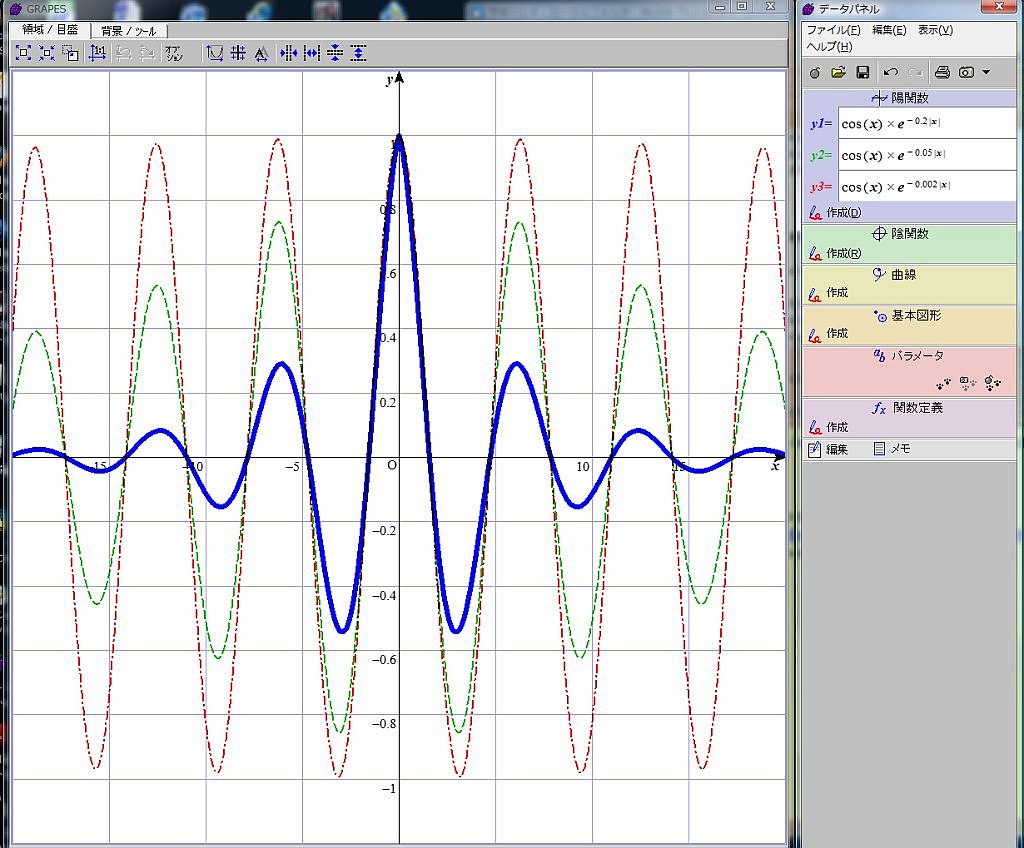The height and width of the screenshot is (848, 1024).
Task: Click the grid lines icon in toolbar
Action: tap(238, 53)
